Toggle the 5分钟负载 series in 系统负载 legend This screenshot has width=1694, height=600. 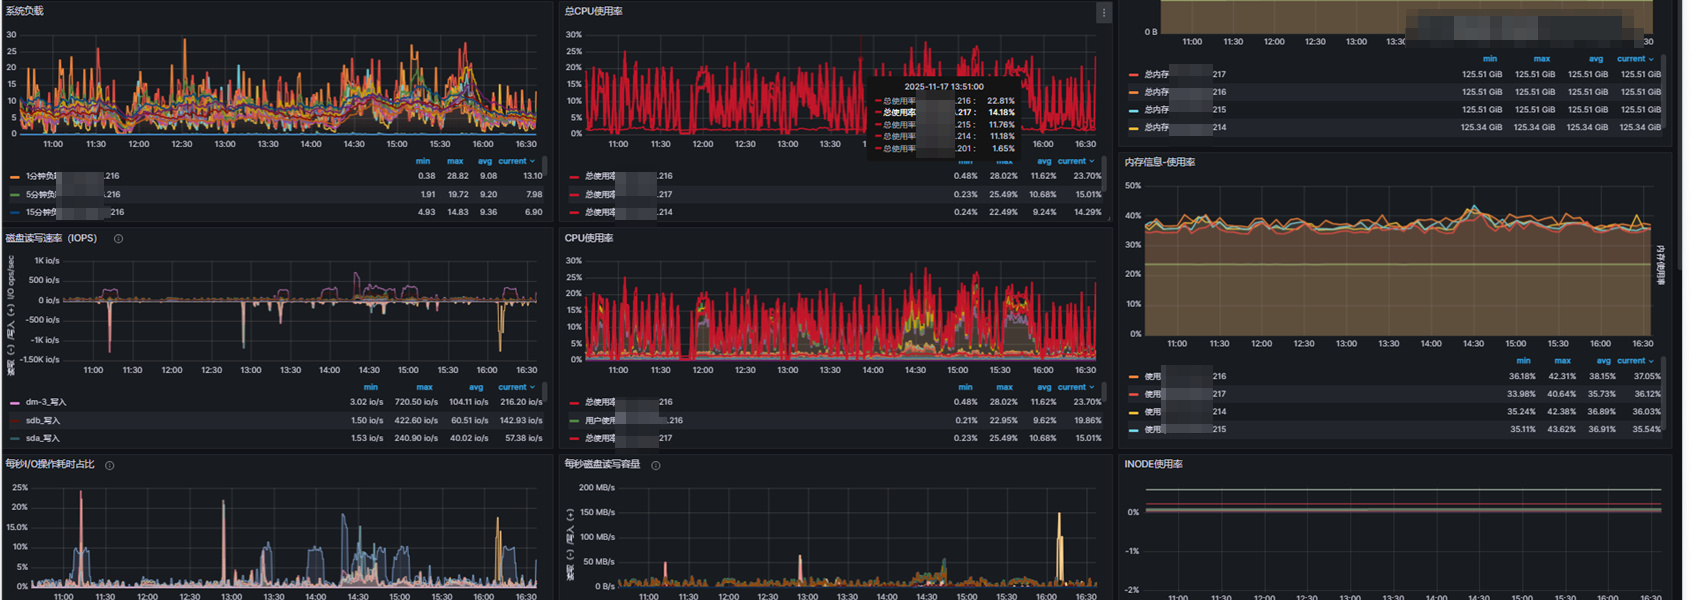(x=41, y=195)
